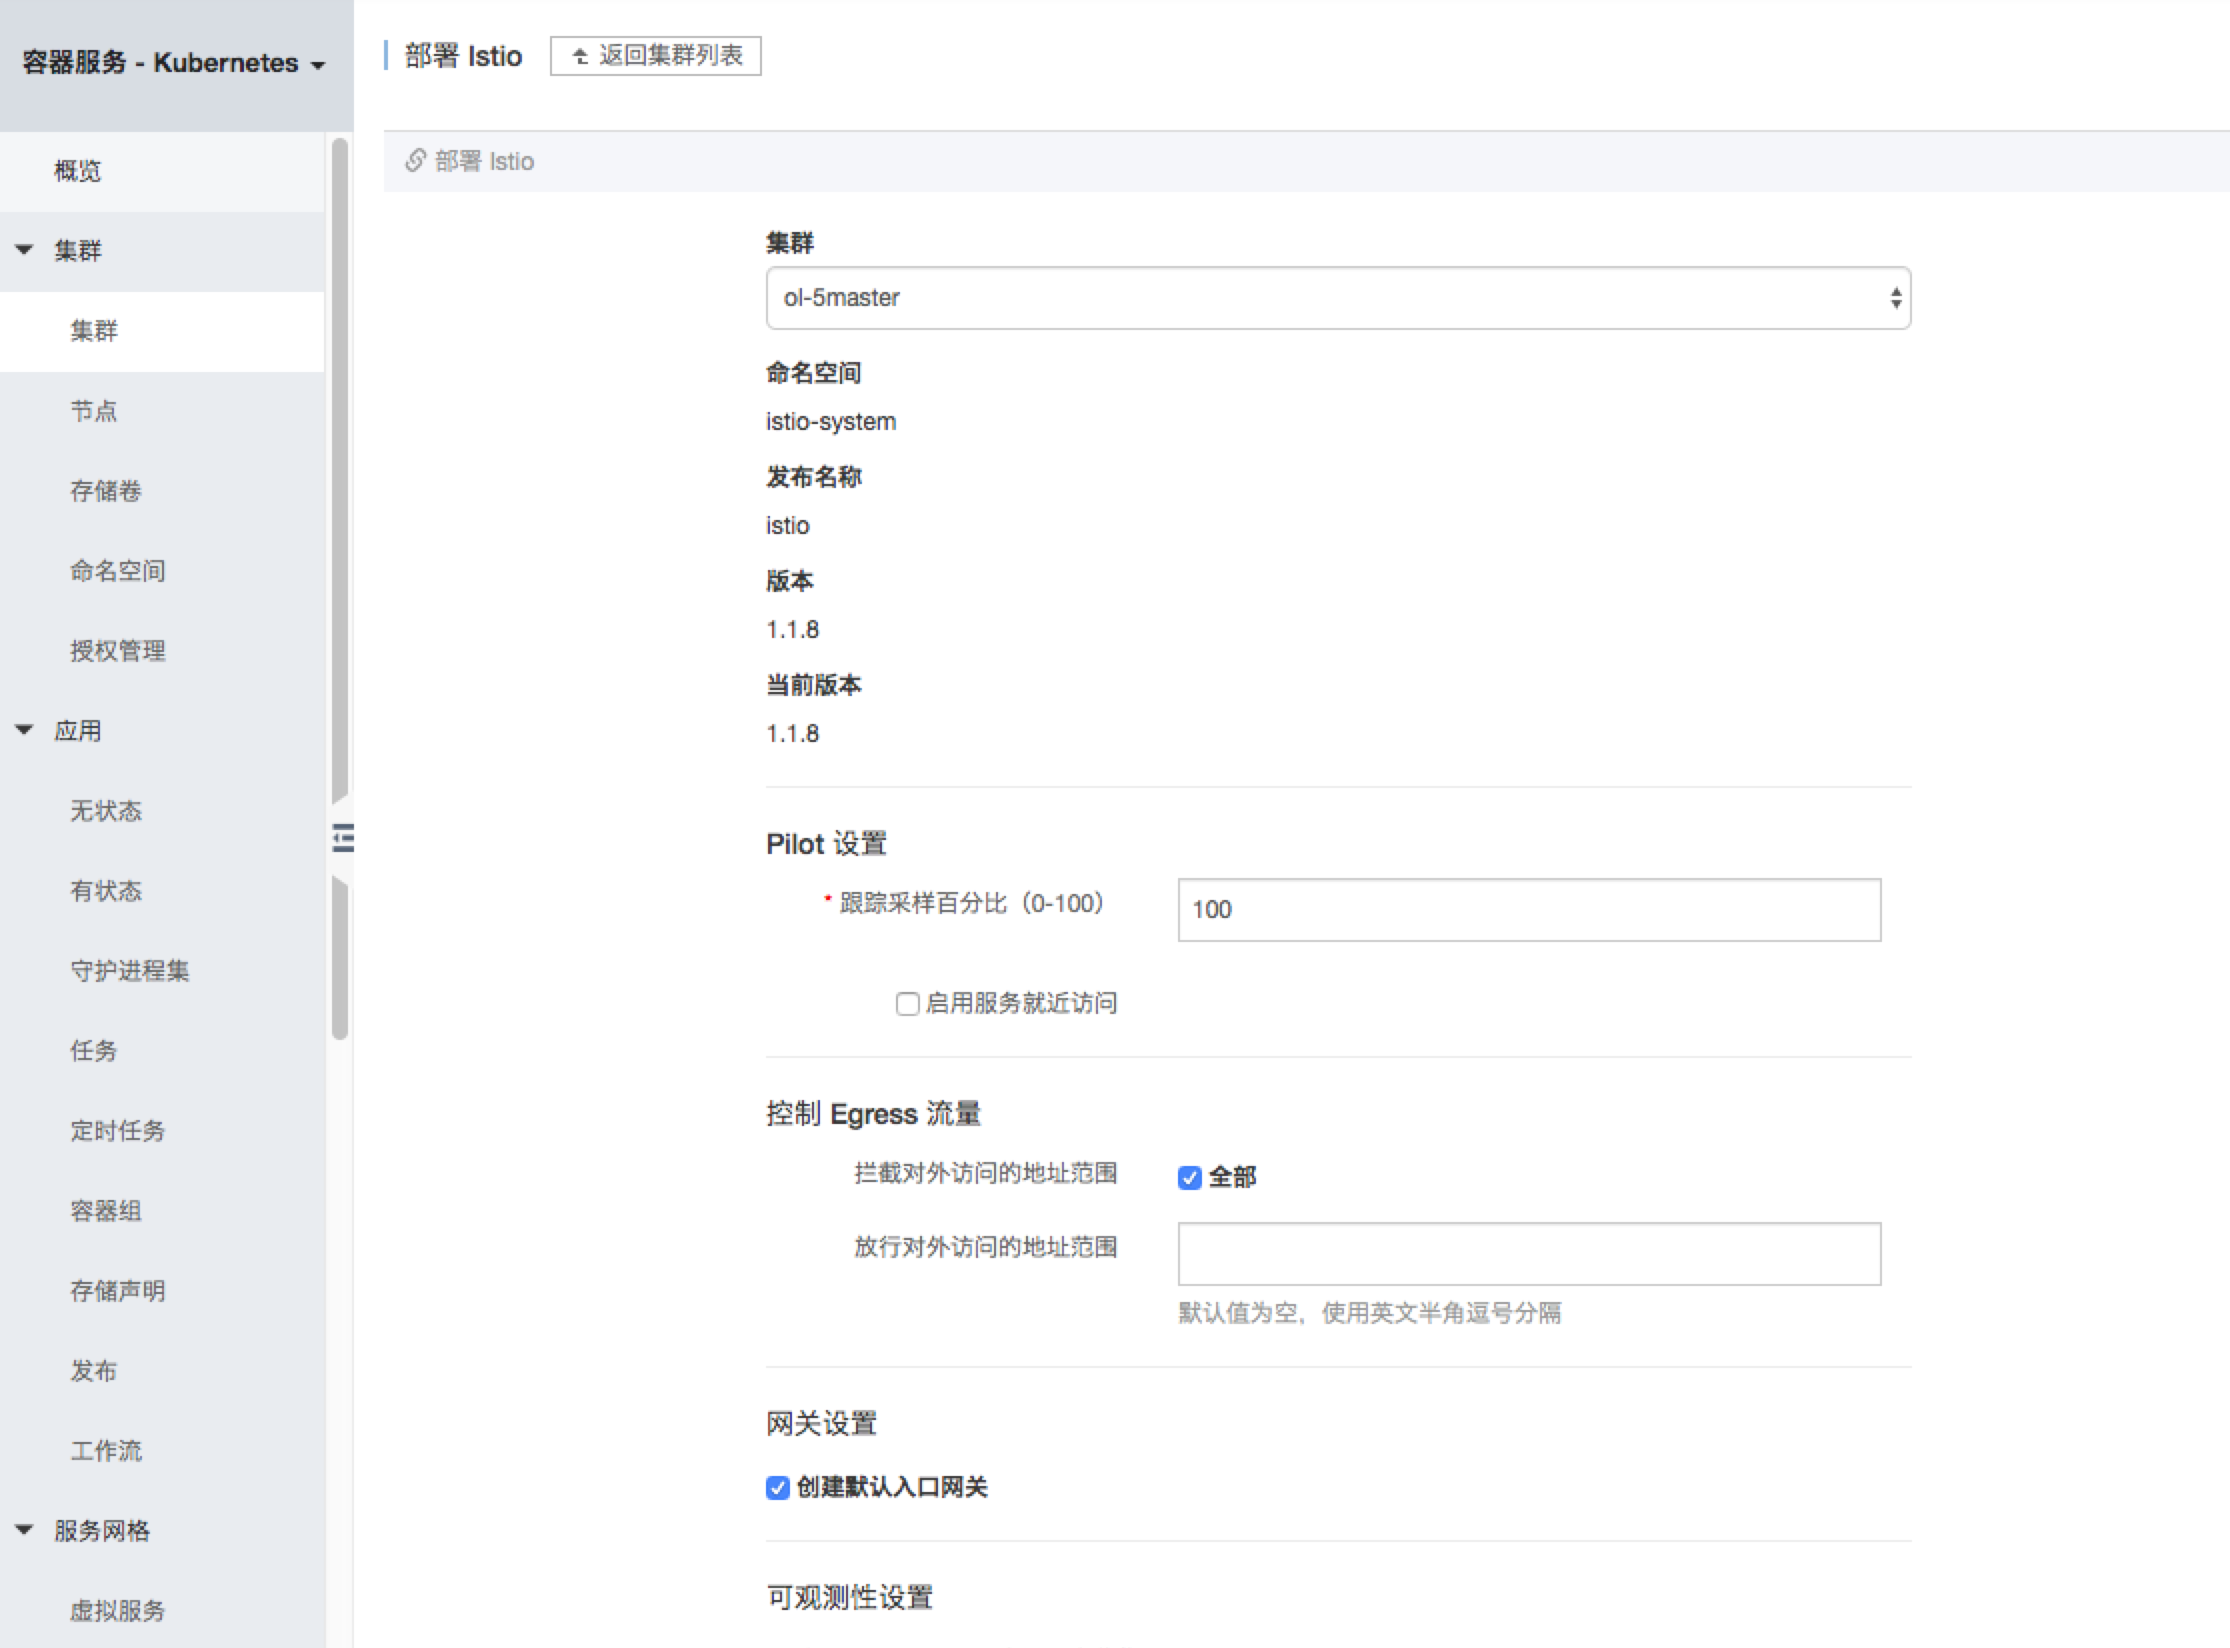
Task: Open 存储卷 in the sidebar
Action: (x=162, y=491)
